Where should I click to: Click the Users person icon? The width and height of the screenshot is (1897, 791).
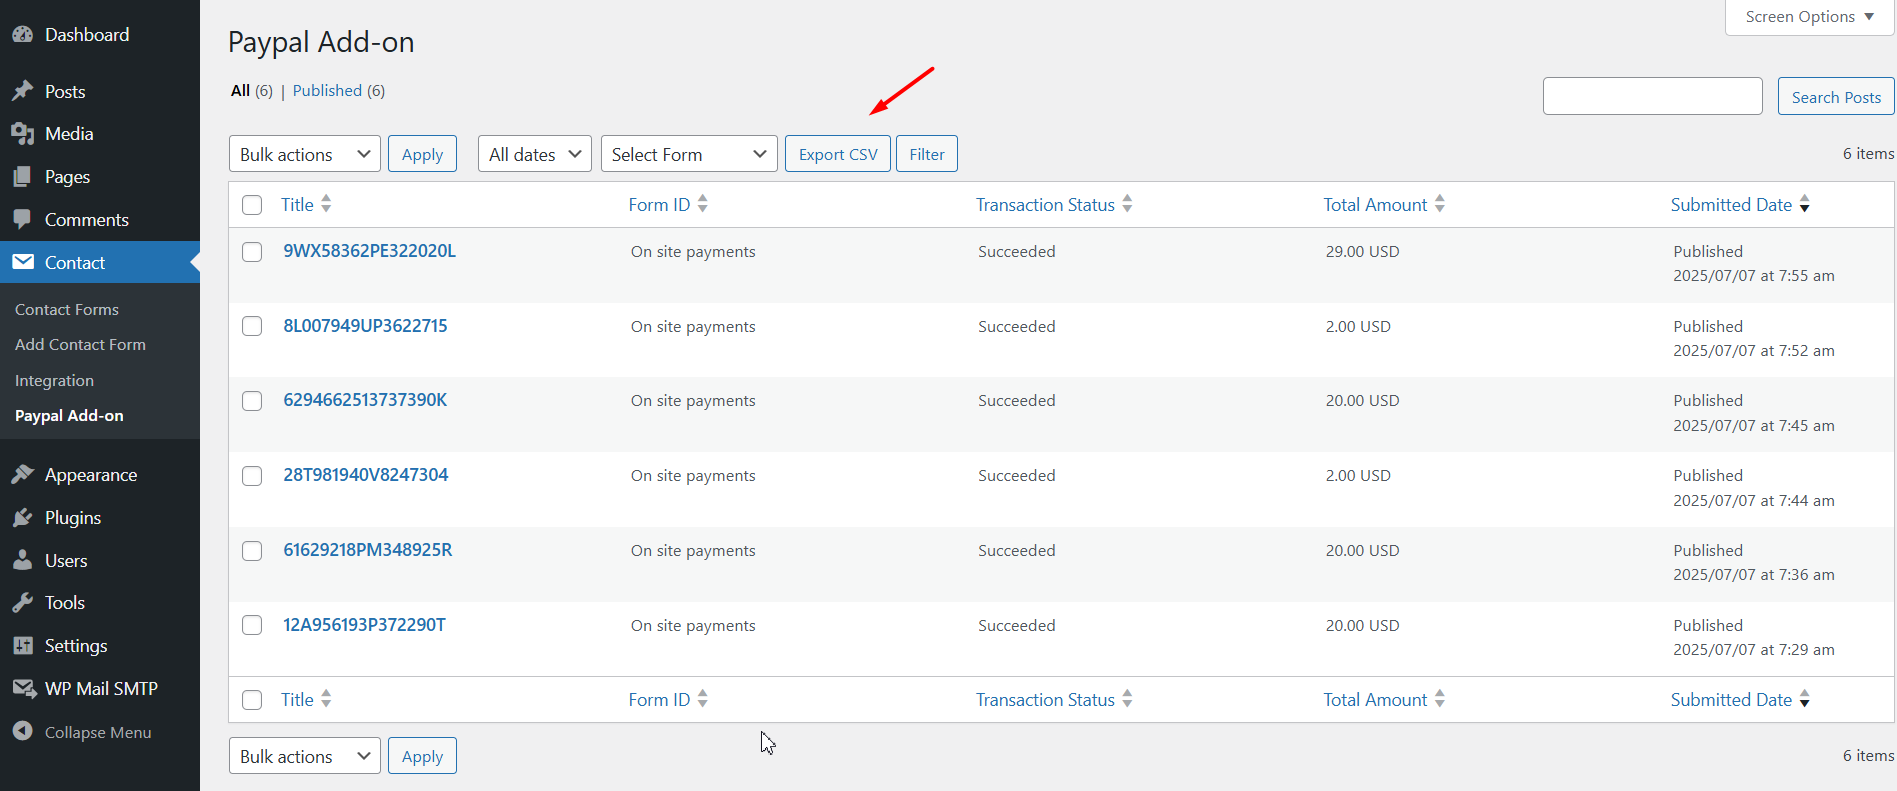click(23, 560)
